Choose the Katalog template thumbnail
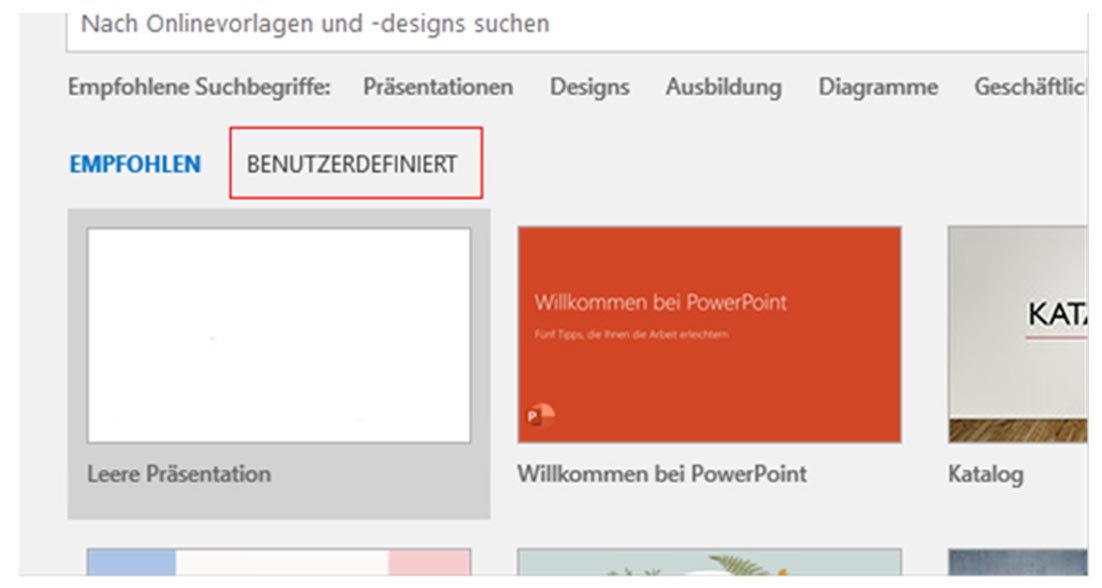Screen dimensions: 1102x588 point(1018,334)
